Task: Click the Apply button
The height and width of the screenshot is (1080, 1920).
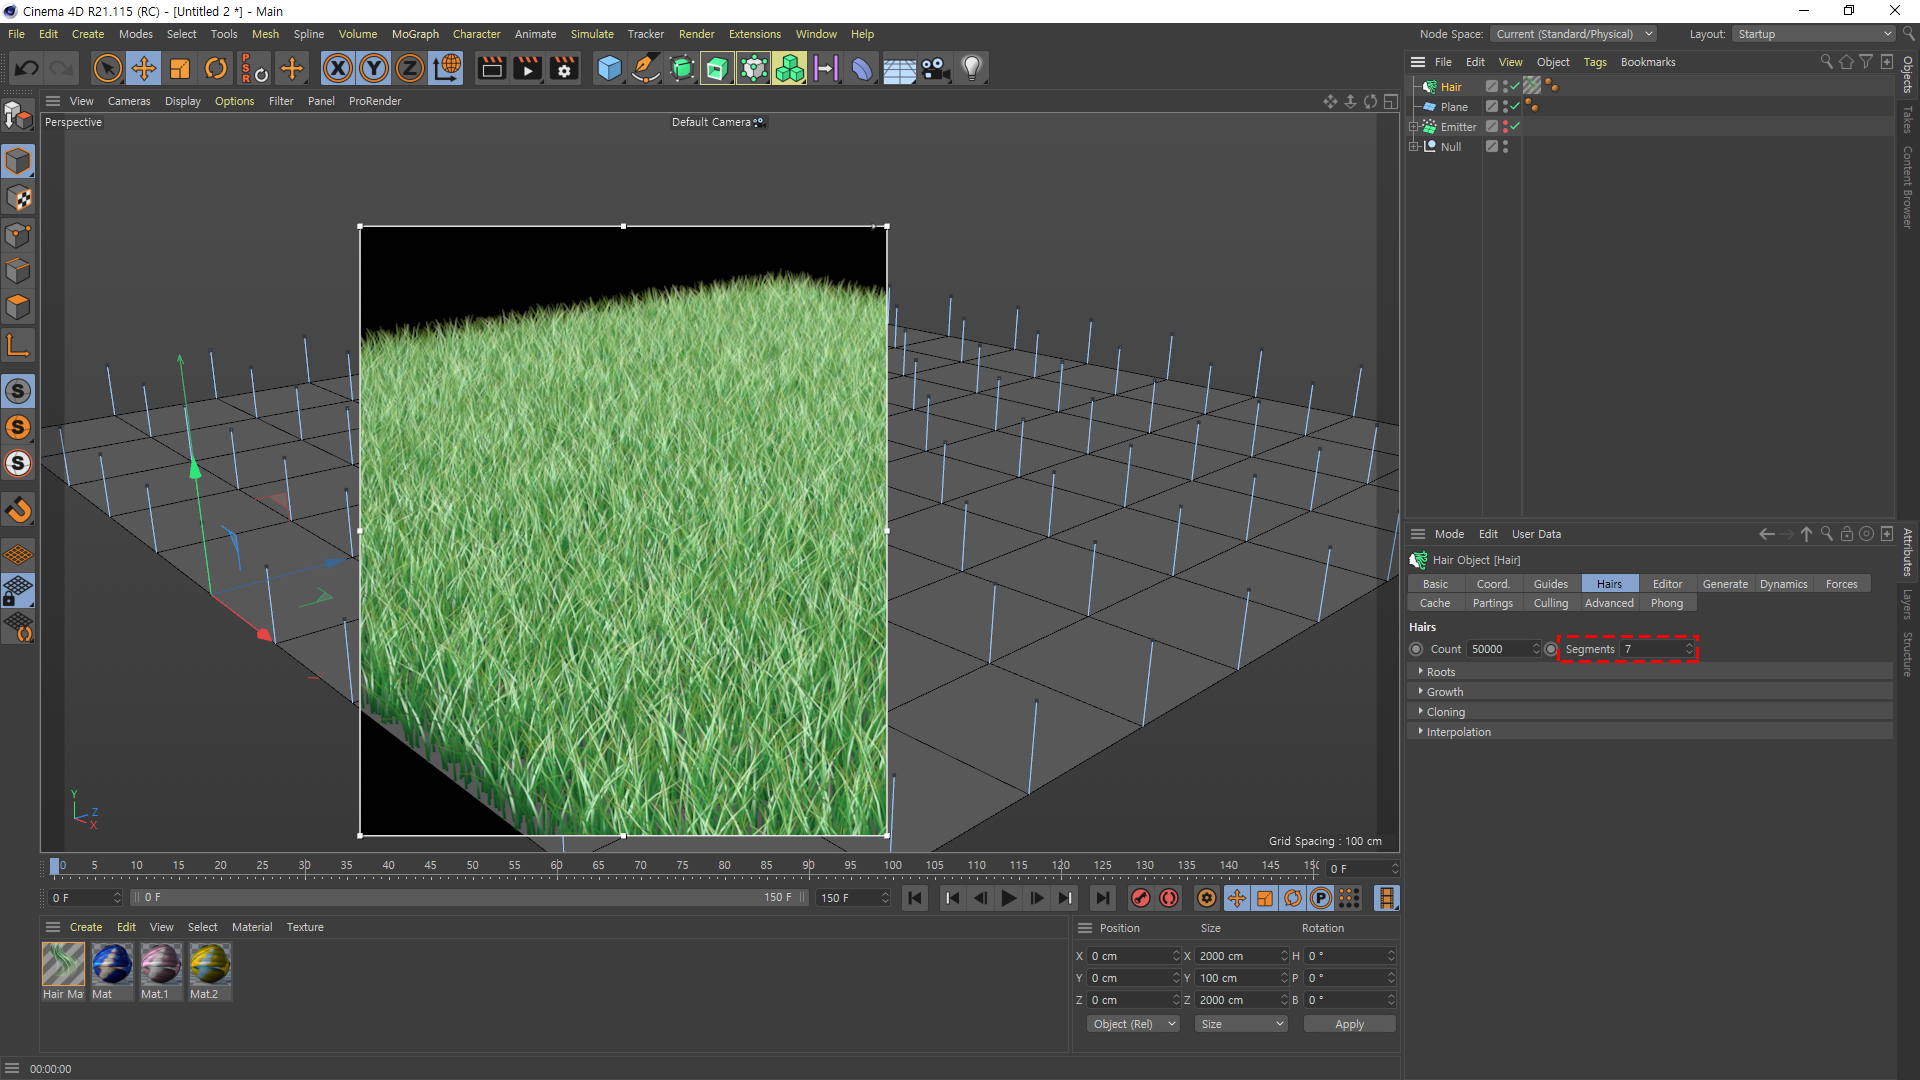Action: (1349, 1024)
